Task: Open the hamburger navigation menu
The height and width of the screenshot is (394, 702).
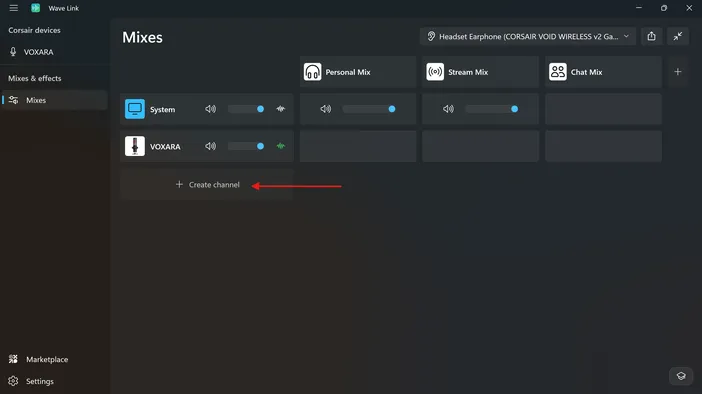Action: pos(13,8)
